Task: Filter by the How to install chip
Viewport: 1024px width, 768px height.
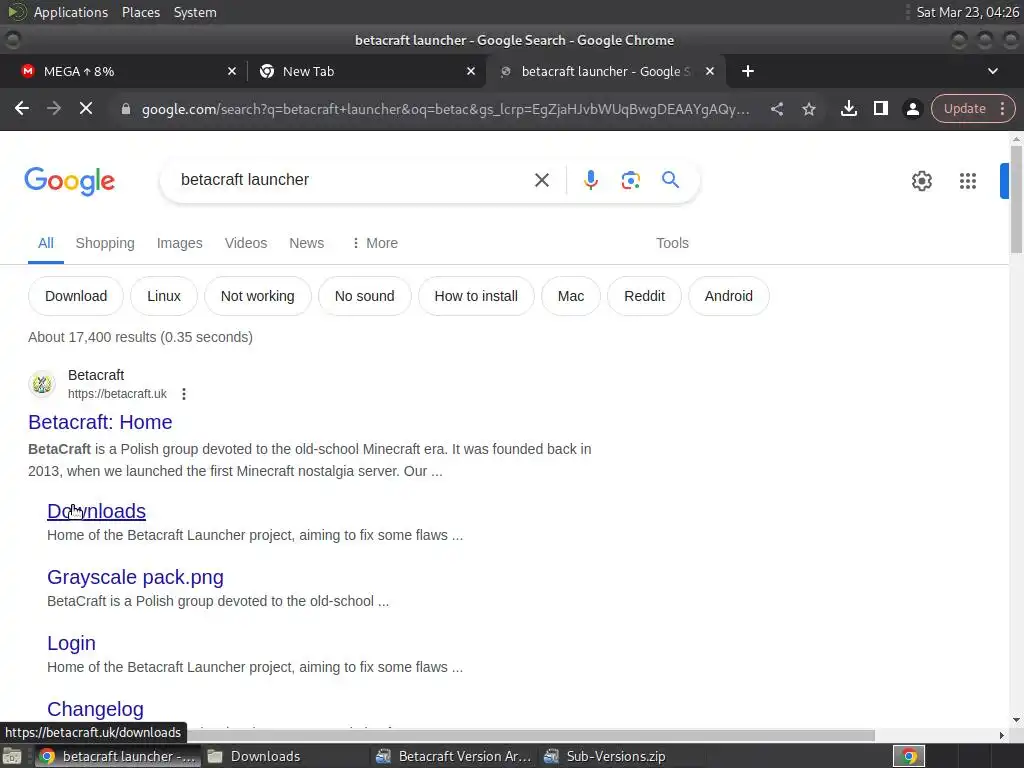Action: click(476, 296)
